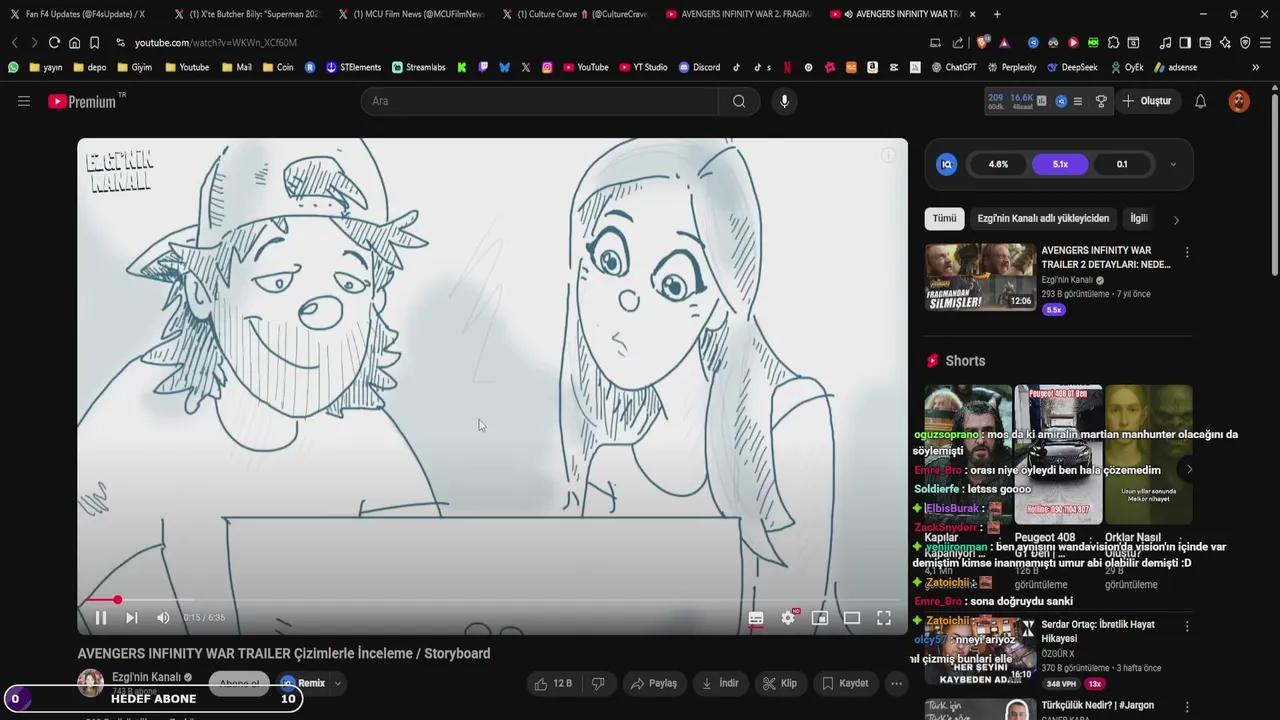Click the İndir download button
The width and height of the screenshot is (1280, 720).
pos(720,683)
